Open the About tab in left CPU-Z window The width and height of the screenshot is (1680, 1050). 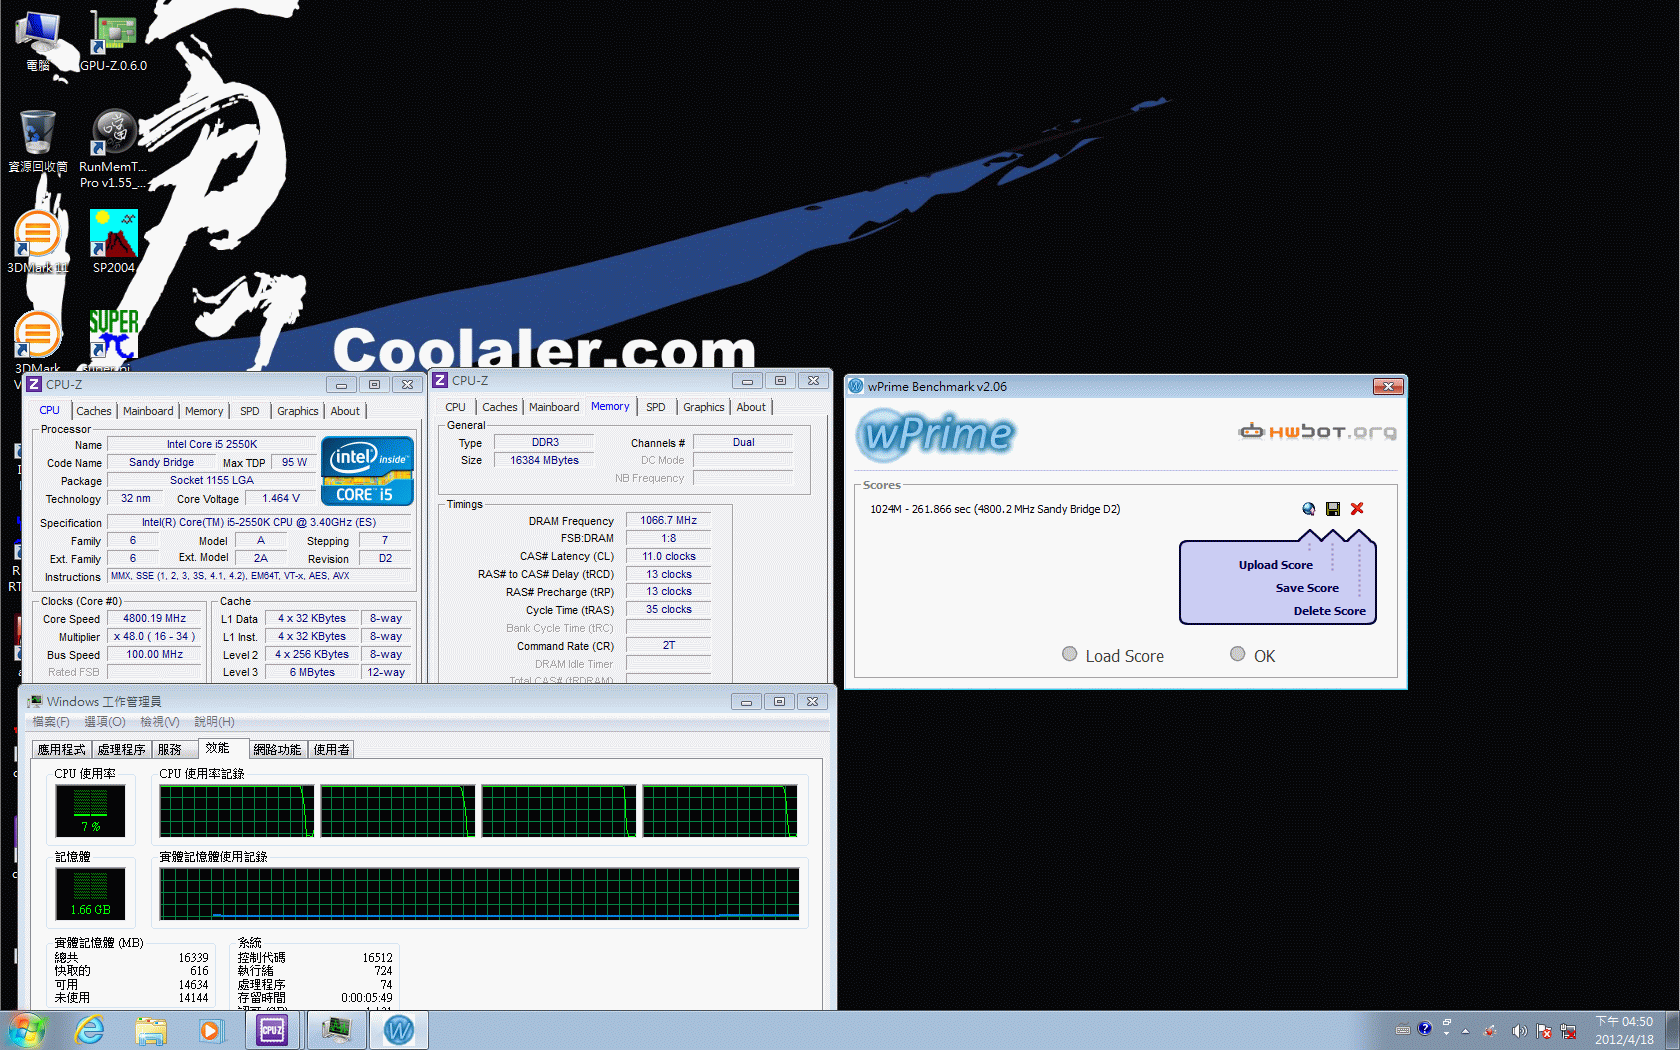tap(345, 411)
